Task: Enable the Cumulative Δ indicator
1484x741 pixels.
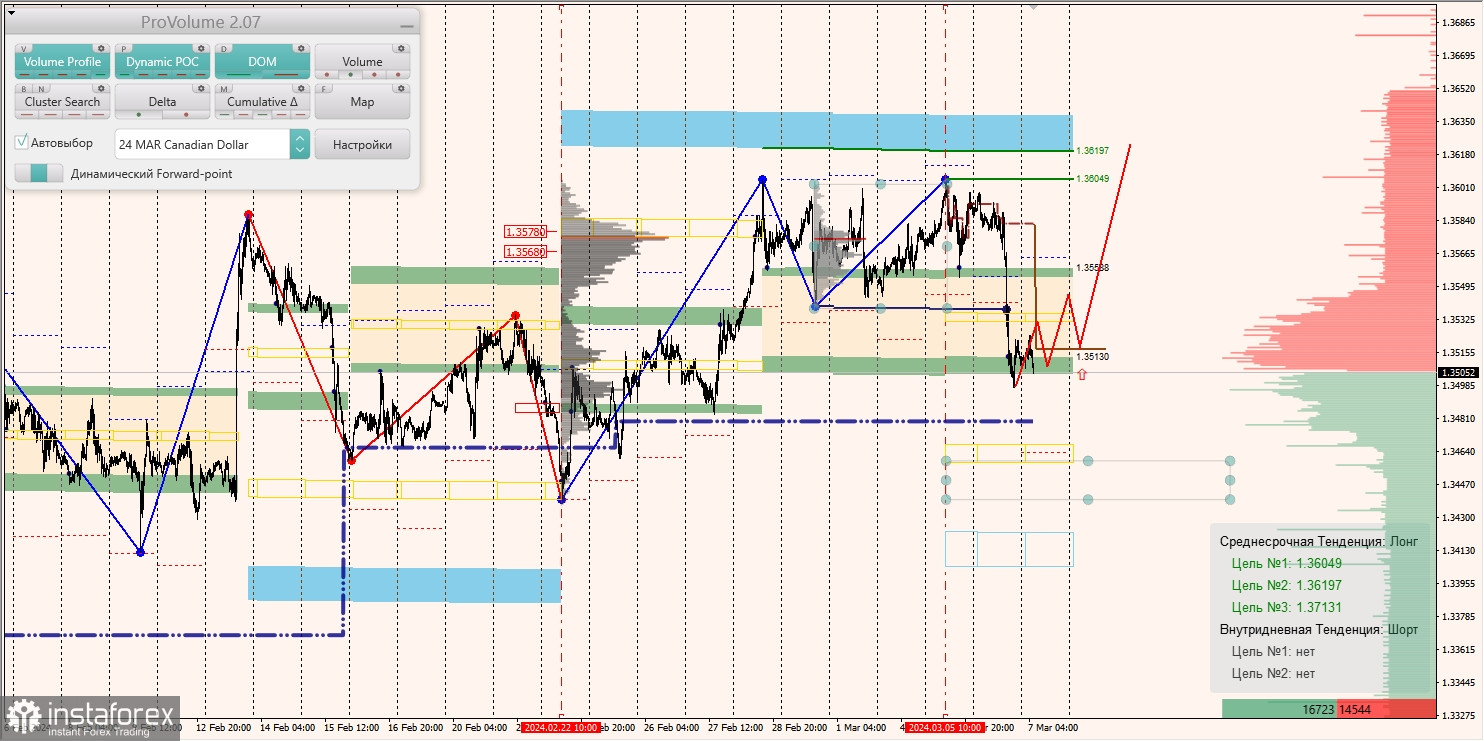Action: 262,102
